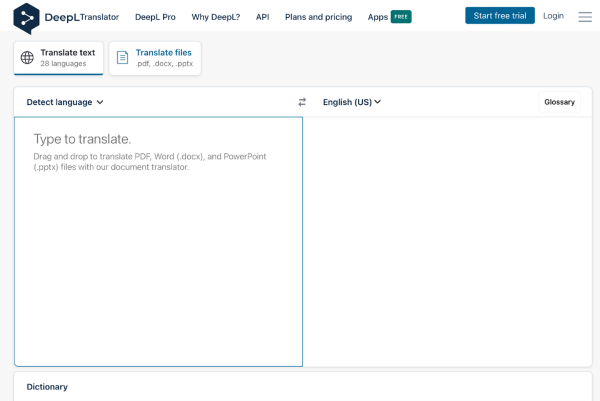
Task: Open the DeepL Pro menu item
Action: (155, 17)
